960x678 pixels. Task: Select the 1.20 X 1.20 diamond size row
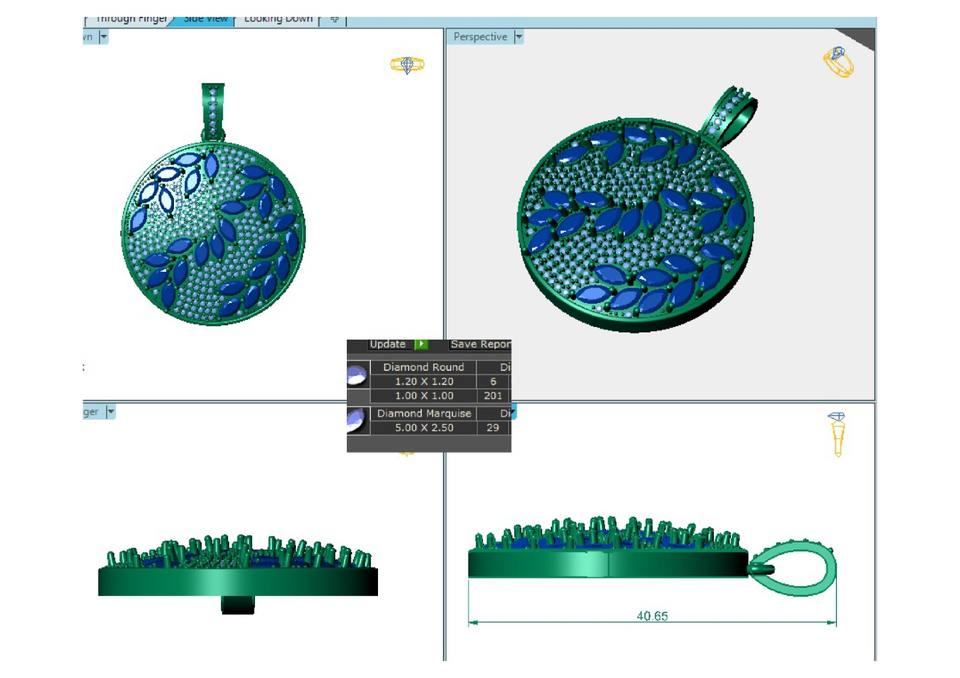point(424,382)
